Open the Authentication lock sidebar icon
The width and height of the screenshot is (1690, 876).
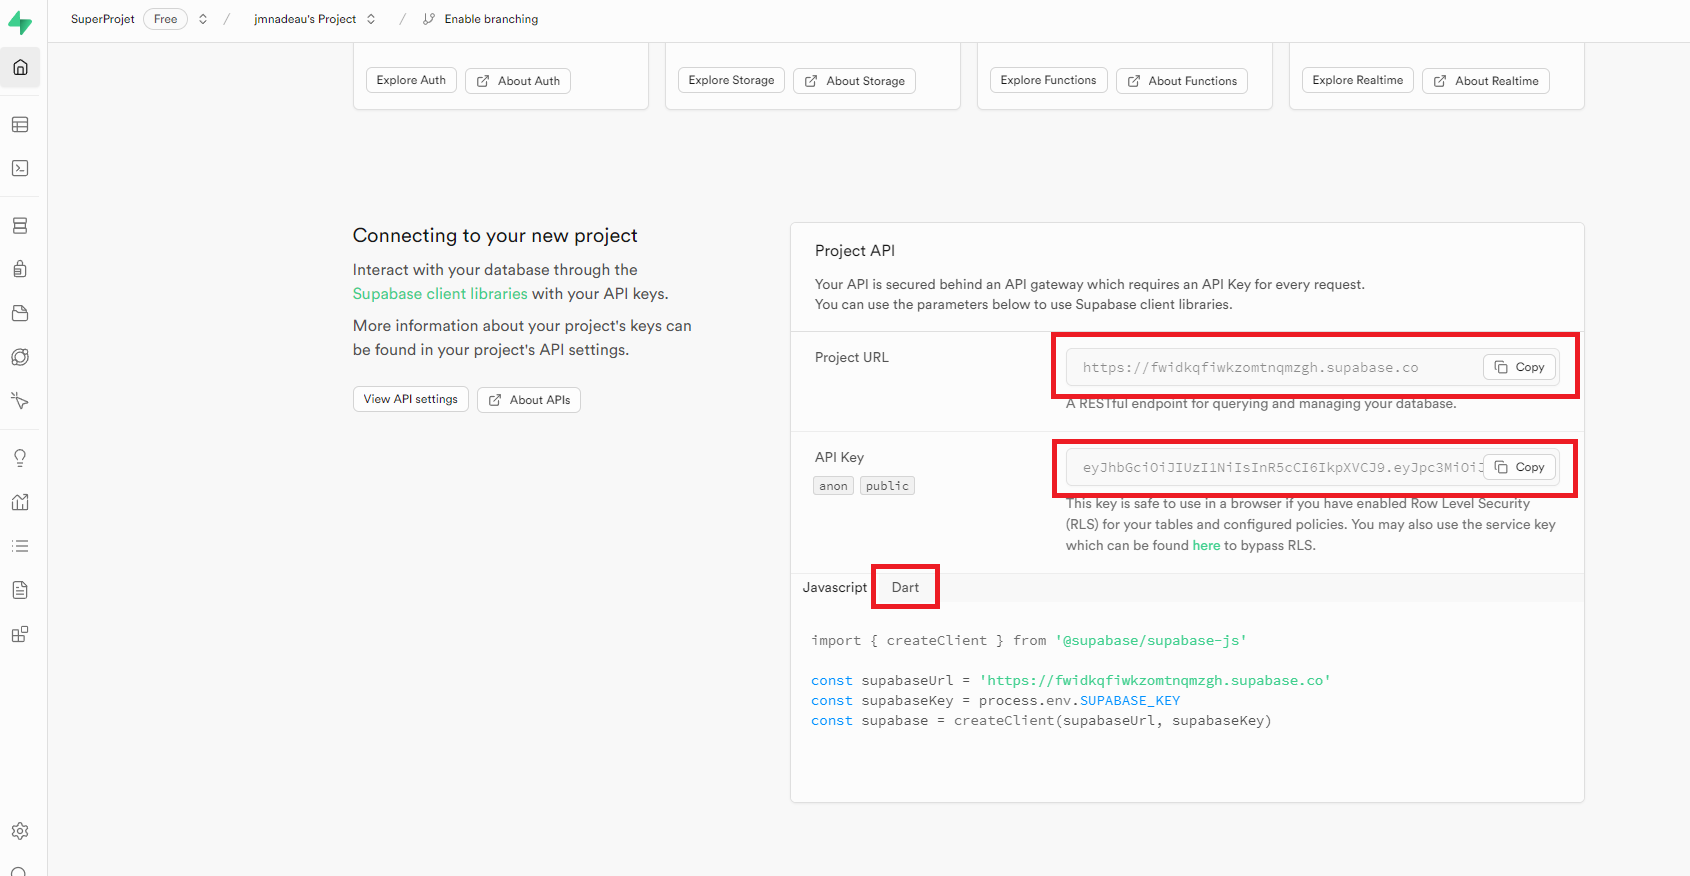click(20, 269)
